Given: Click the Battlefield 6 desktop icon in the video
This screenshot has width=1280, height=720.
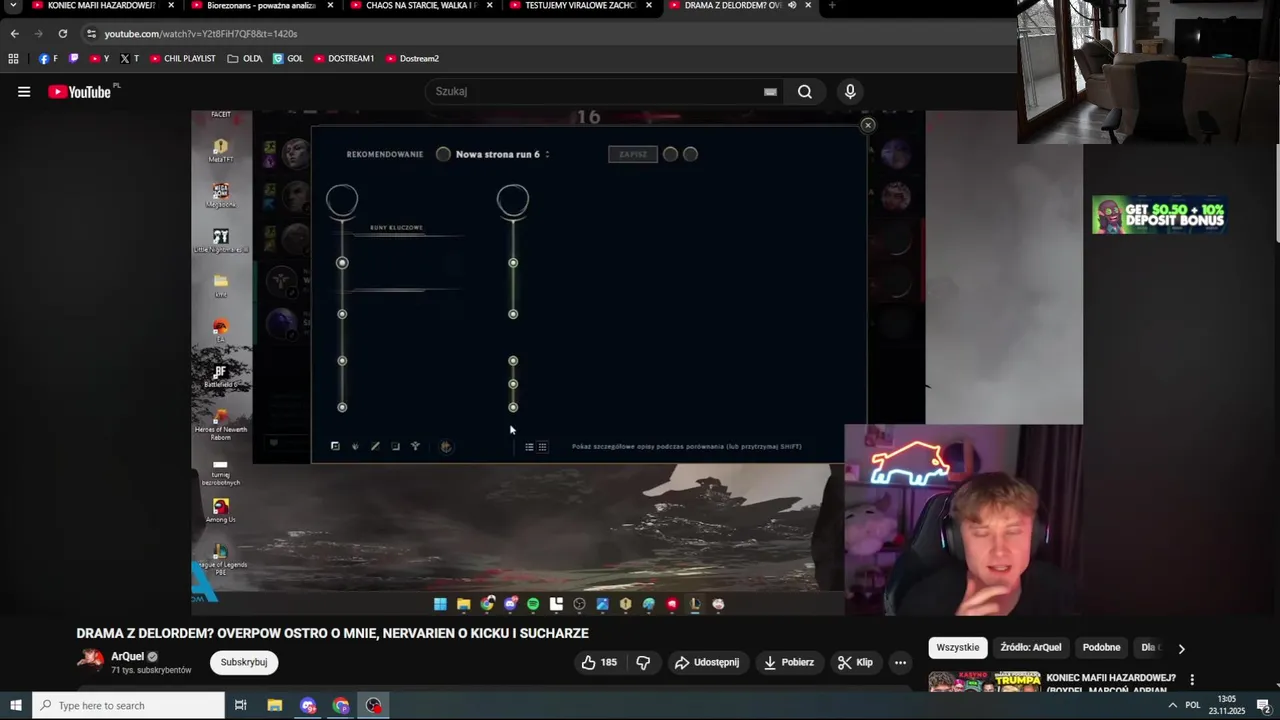Looking at the screenshot, I should click(221, 376).
